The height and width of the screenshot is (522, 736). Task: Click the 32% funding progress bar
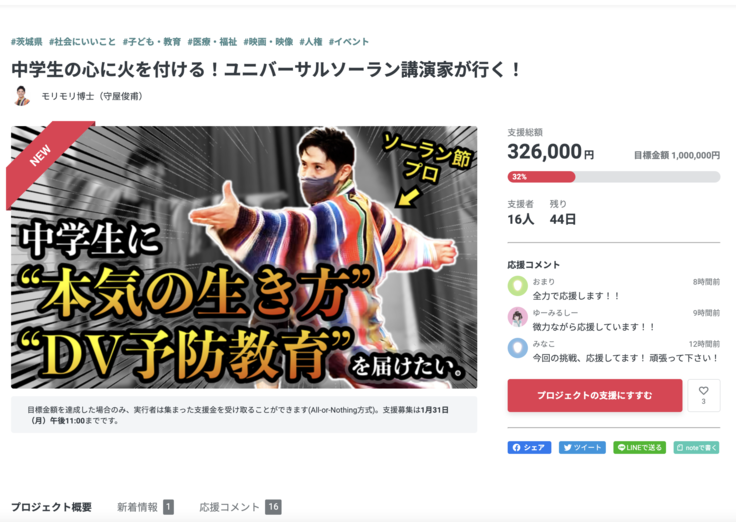[x=613, y=177]
